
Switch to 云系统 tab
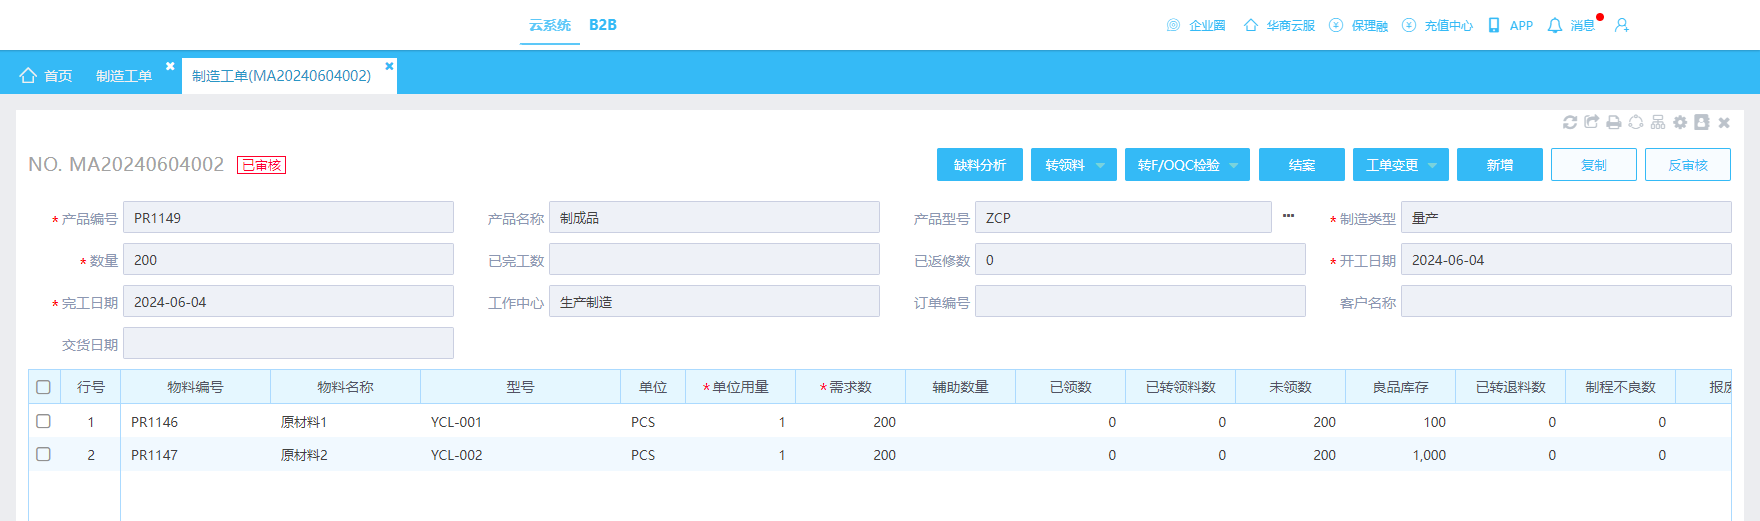click(x=550, y=25)
